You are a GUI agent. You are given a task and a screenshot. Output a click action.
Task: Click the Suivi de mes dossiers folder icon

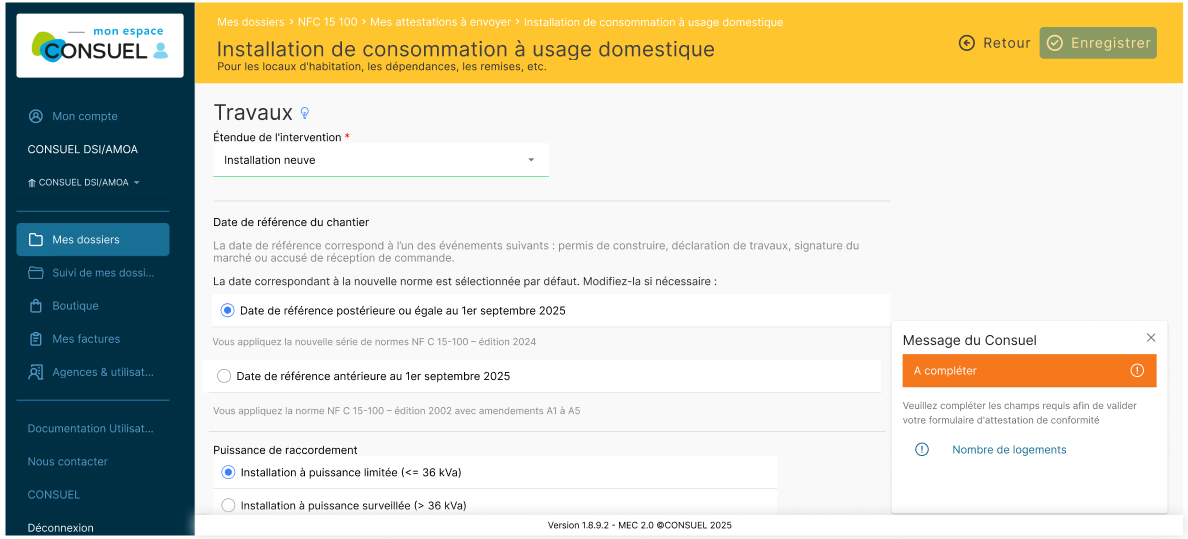pyautogui.click(x=36, y=273)
